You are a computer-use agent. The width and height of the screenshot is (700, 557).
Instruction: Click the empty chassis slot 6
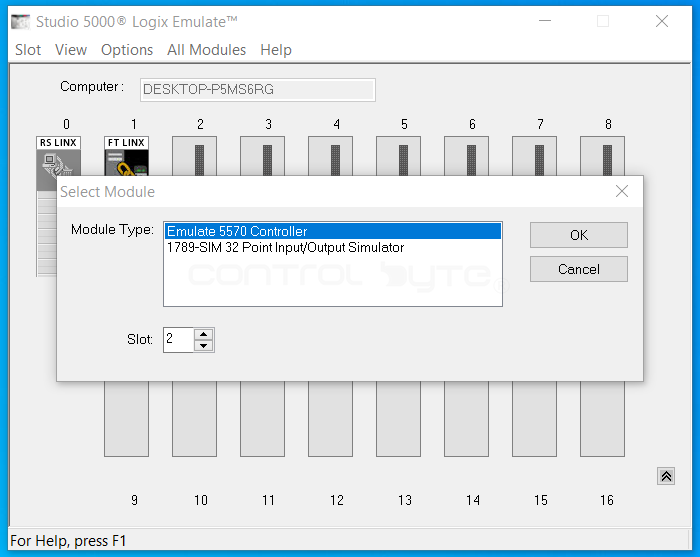click(467, 157)
